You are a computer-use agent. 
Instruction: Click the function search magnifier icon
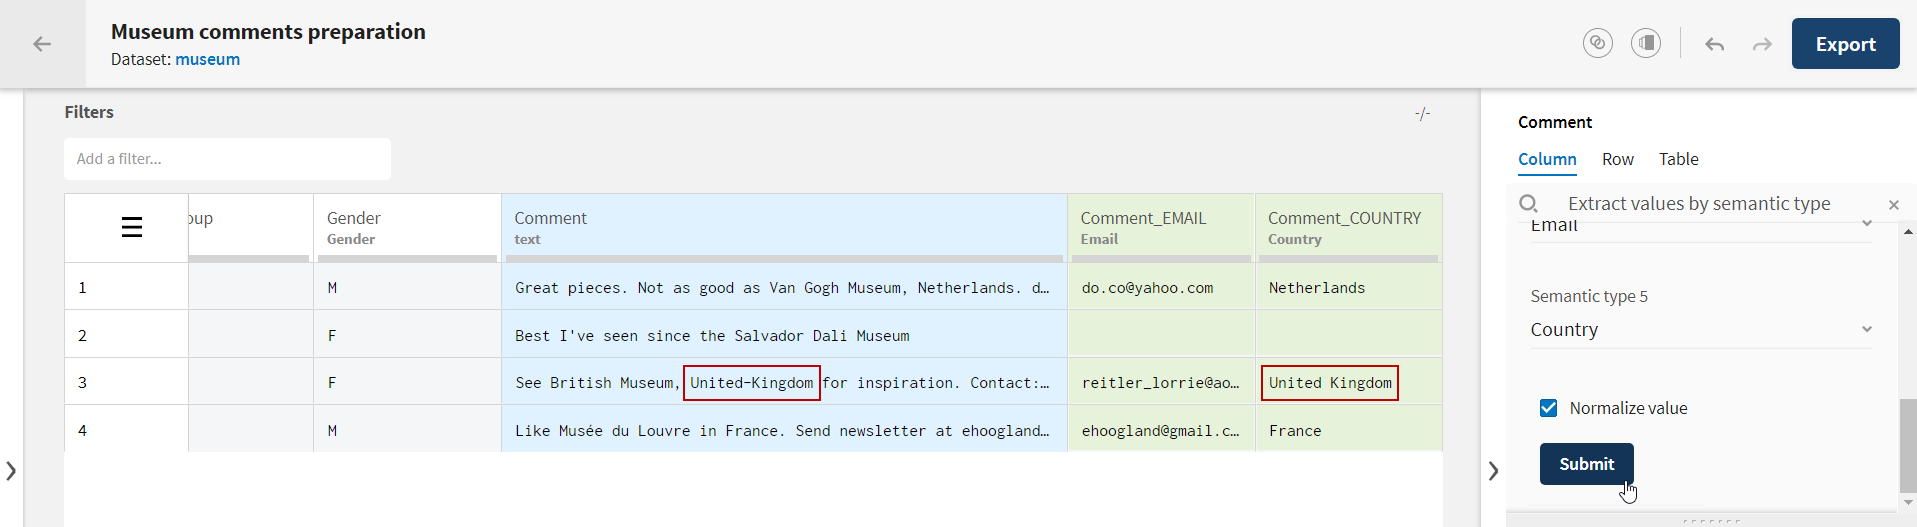(x=1528, y=204)
